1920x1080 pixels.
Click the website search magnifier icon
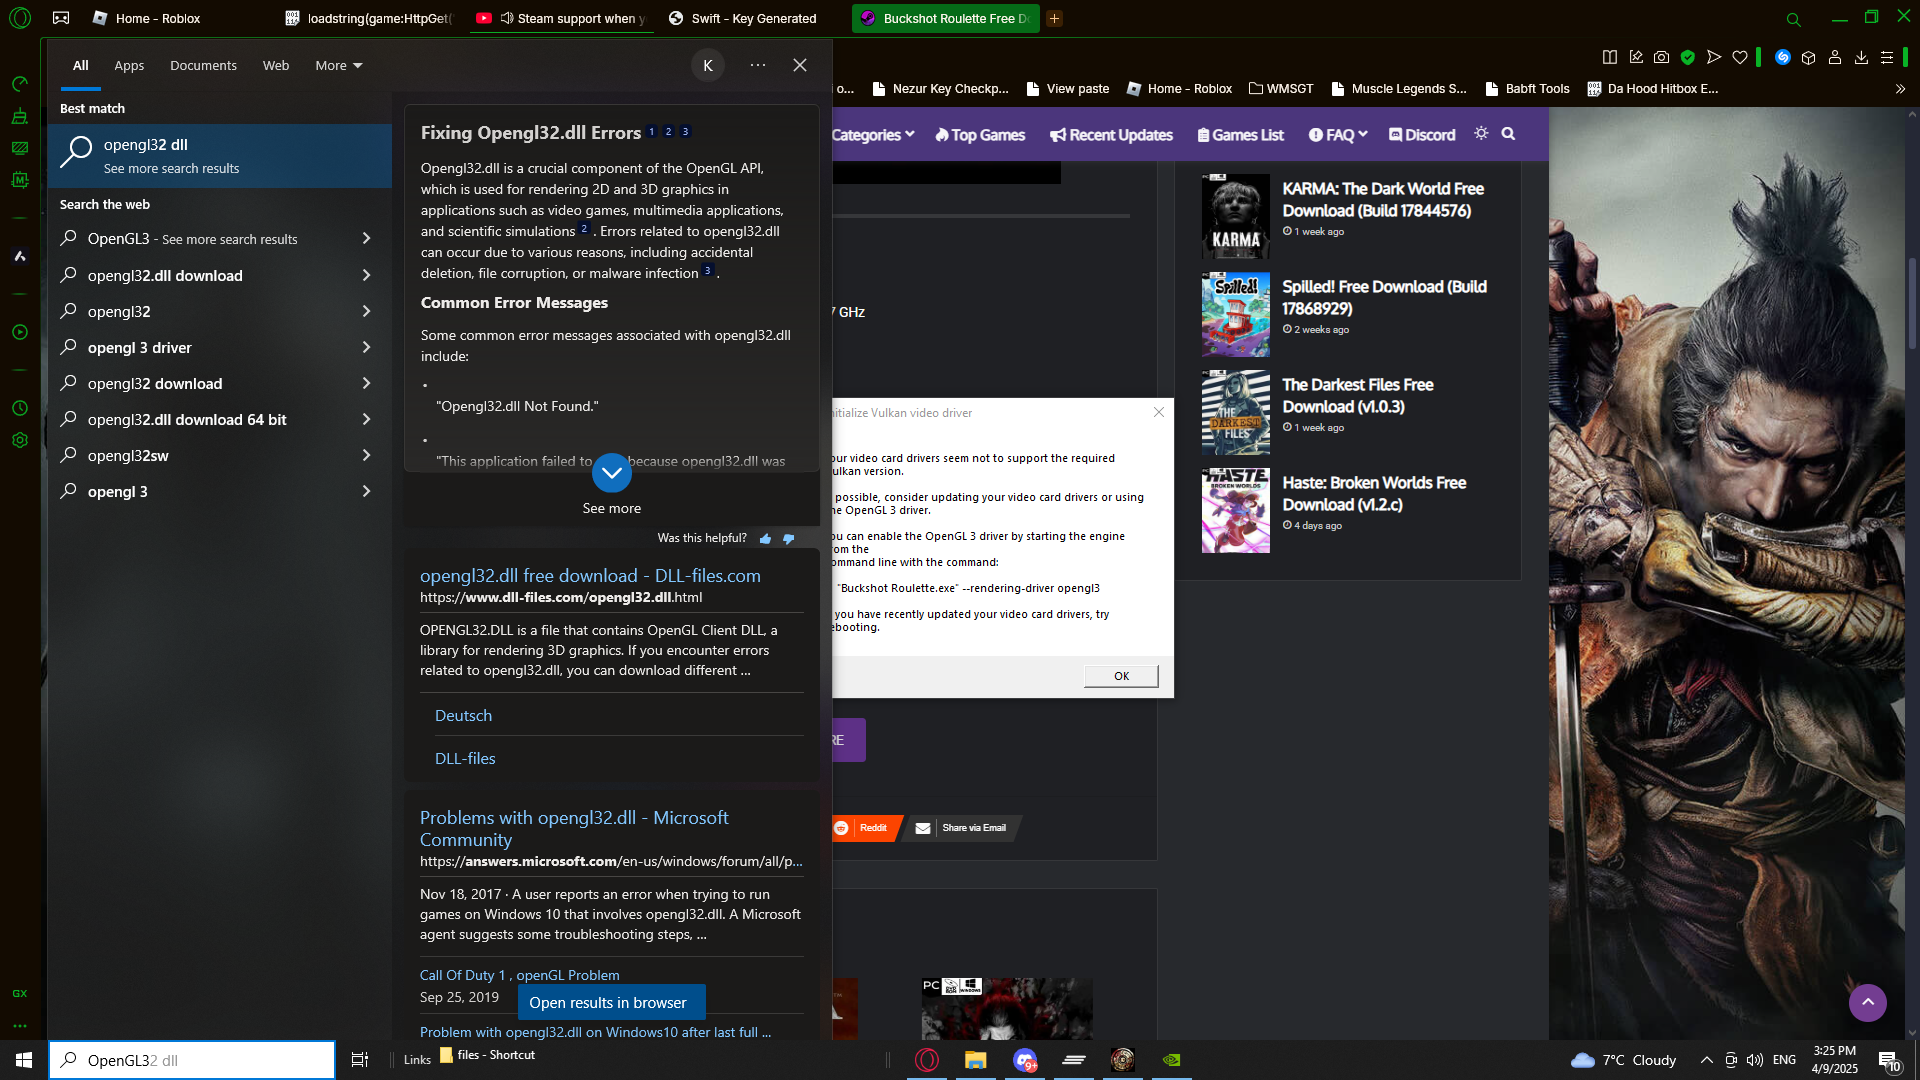click(x=1509, y=134)
